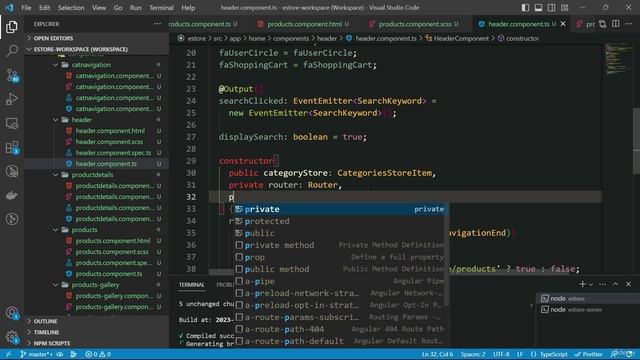Collapse the products folder
Viewport: 640px width, 360px height.
84,230
